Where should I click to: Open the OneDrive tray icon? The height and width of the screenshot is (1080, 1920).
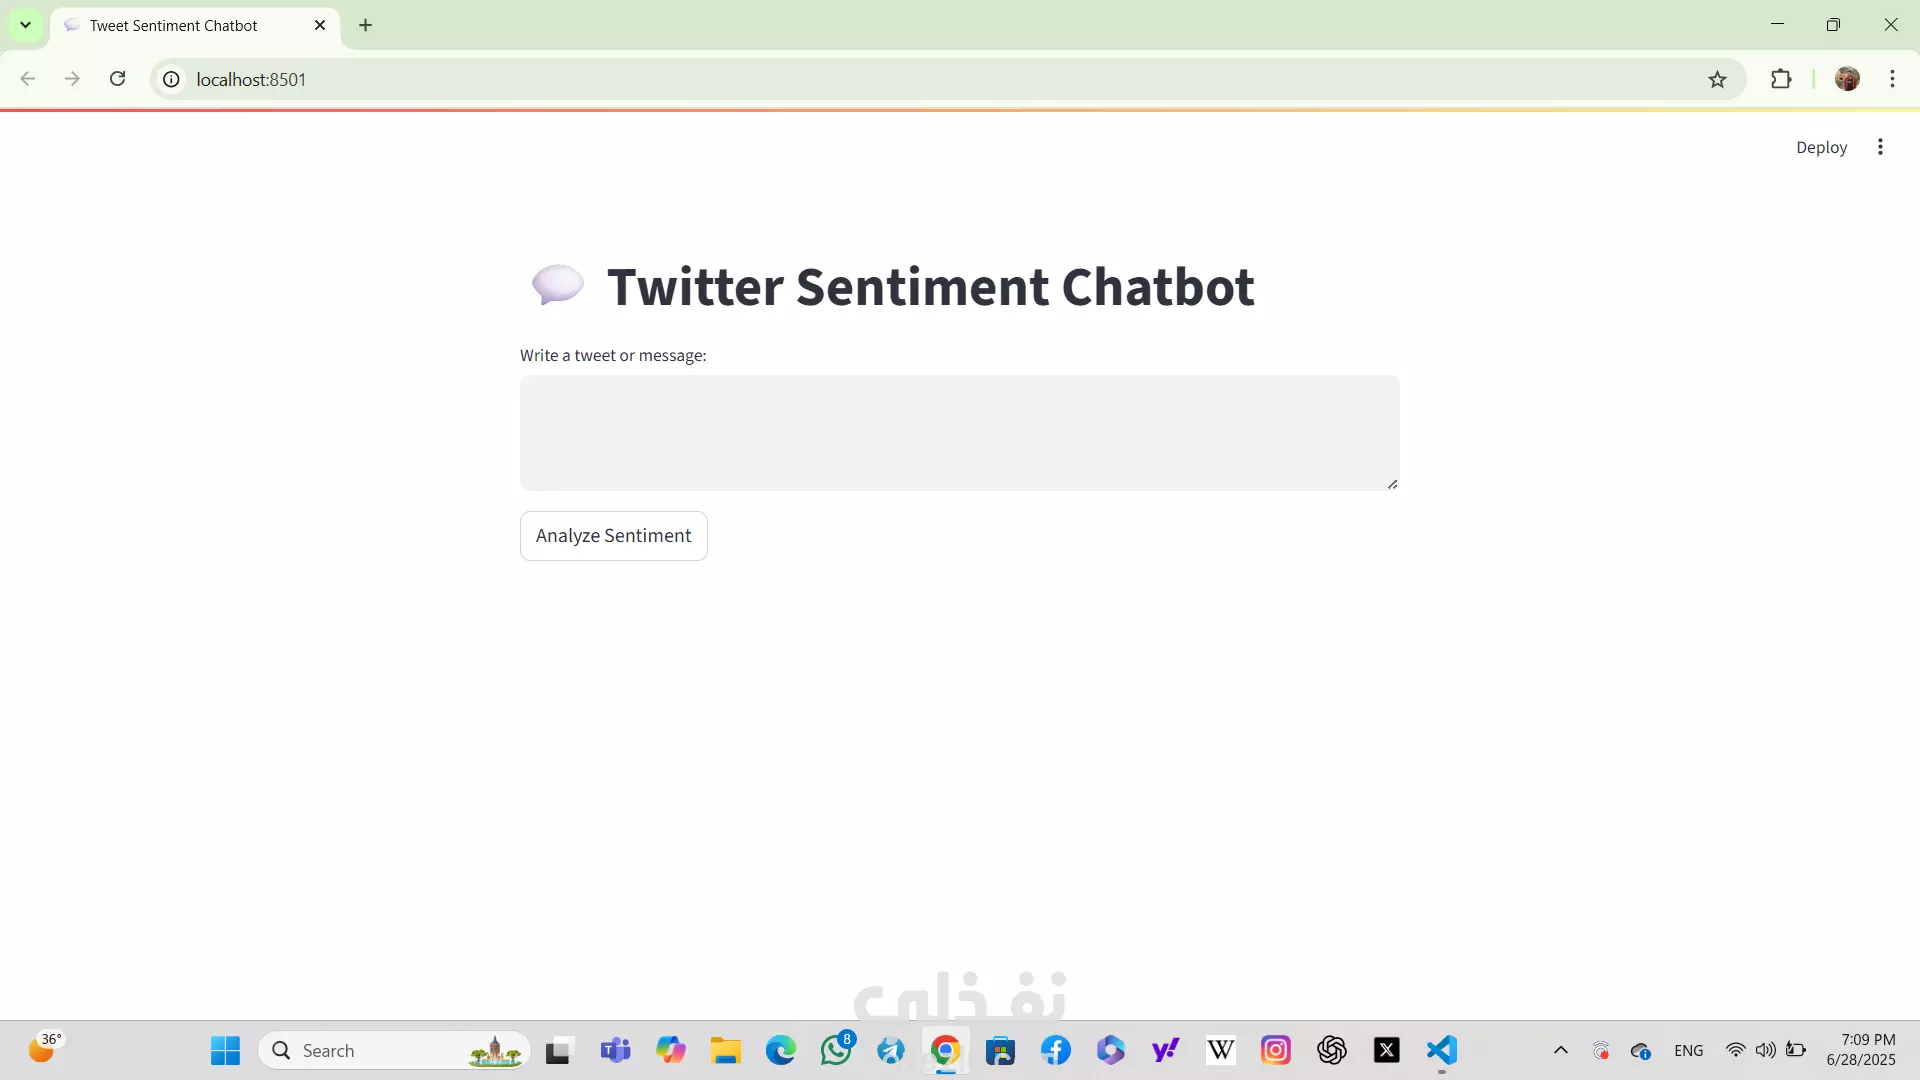tap(1640, 1051)
